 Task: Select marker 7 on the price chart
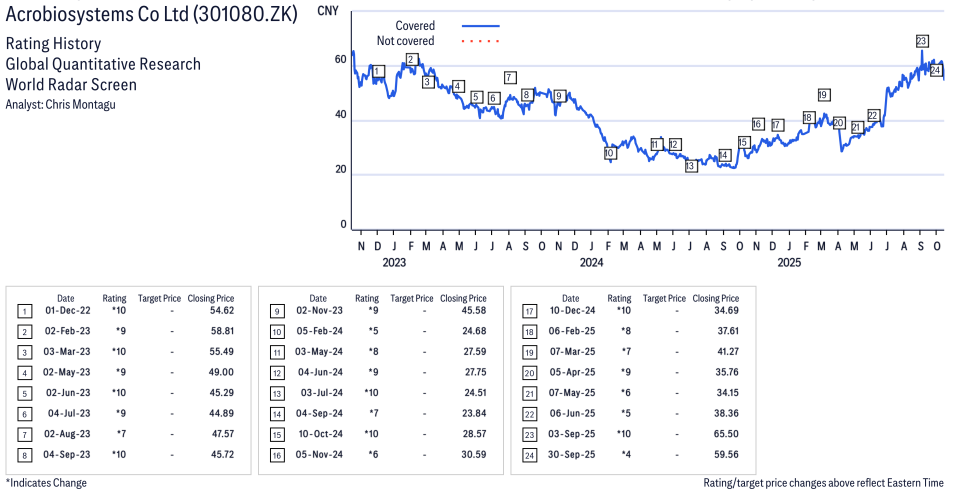(510, 77)
